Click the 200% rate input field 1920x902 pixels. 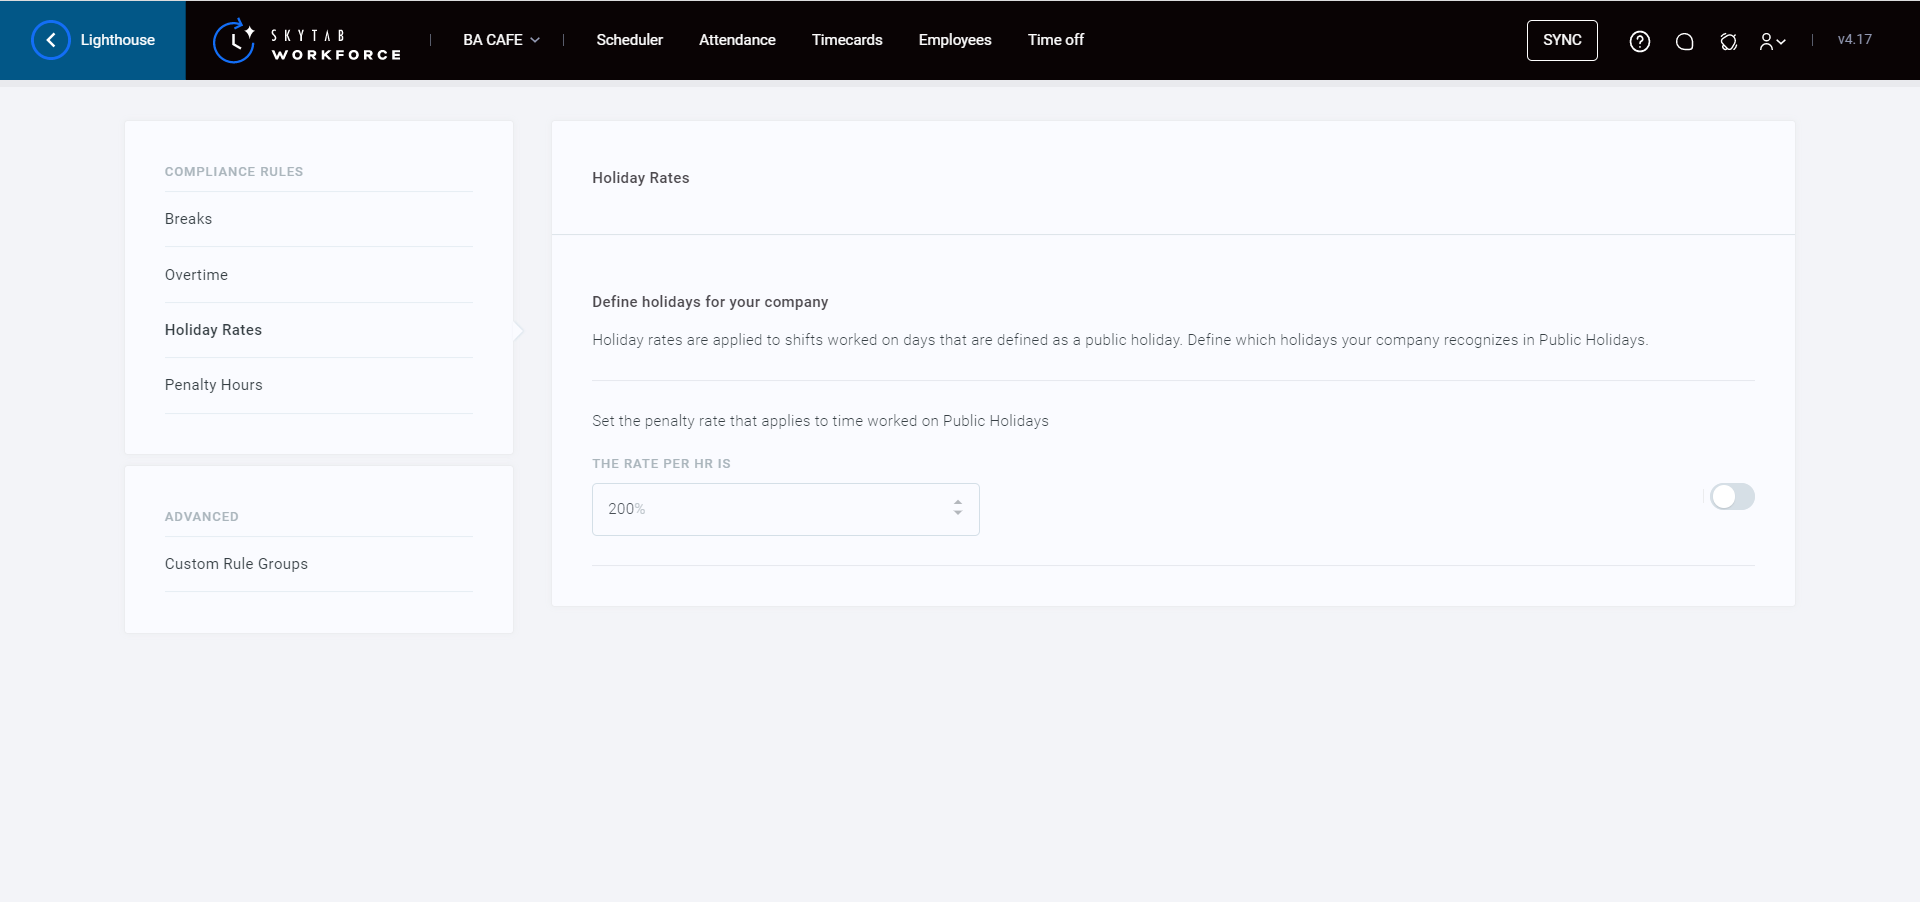point(770,509)
